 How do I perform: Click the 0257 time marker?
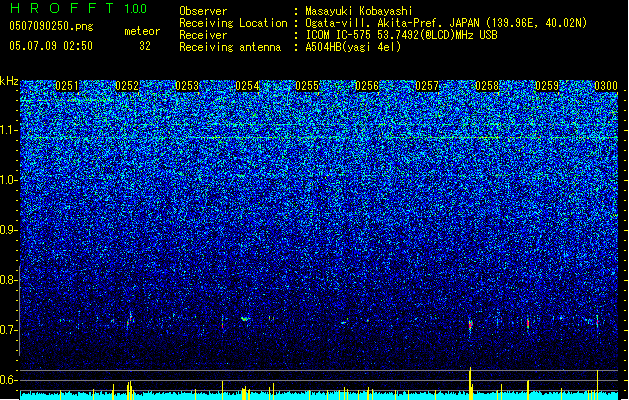[427, 86]
